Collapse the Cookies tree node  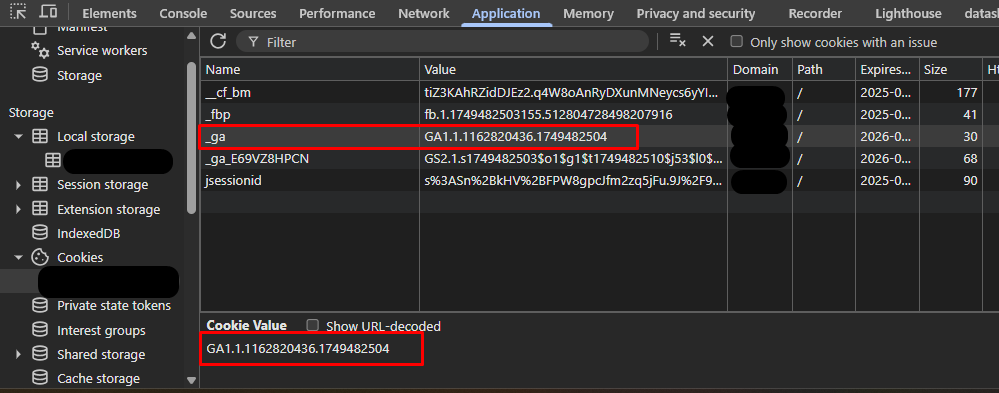(18, 257)
